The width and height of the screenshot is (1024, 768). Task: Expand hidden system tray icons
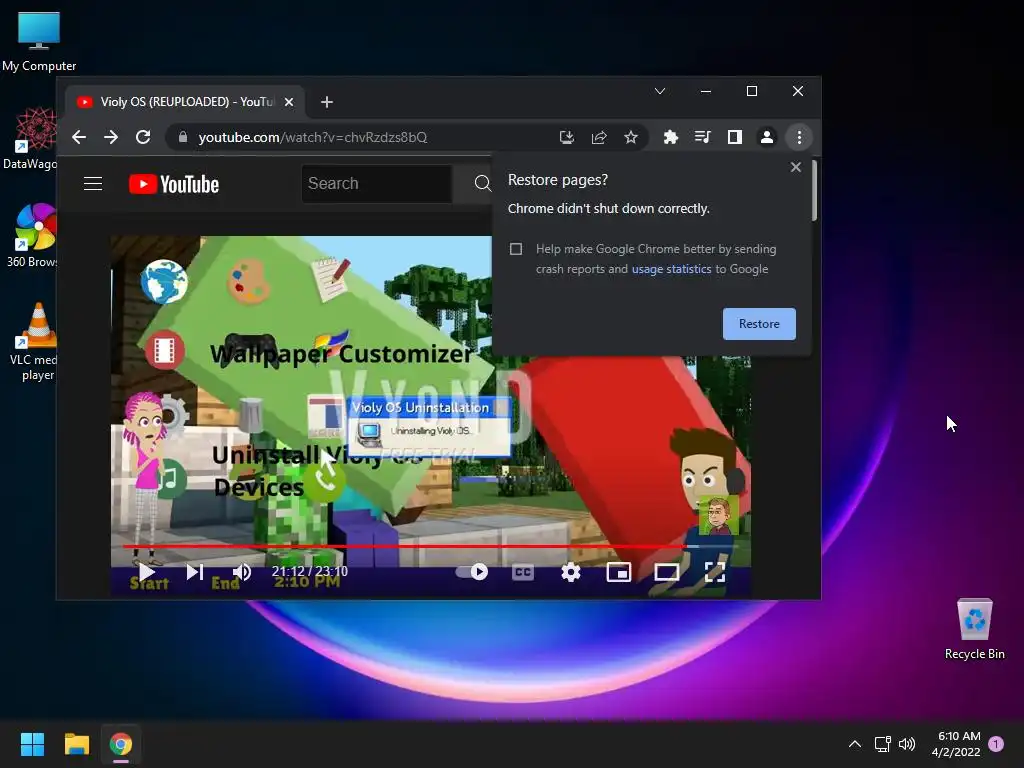click(854, 744)
